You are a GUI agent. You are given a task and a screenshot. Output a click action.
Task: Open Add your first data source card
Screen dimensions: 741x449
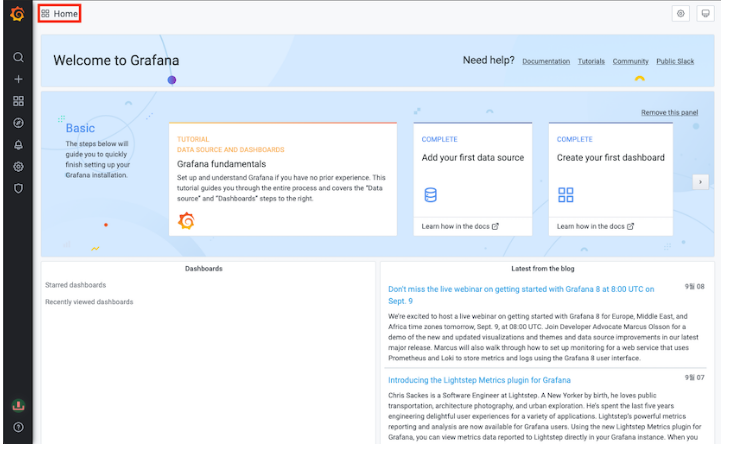tap(473, 179)
